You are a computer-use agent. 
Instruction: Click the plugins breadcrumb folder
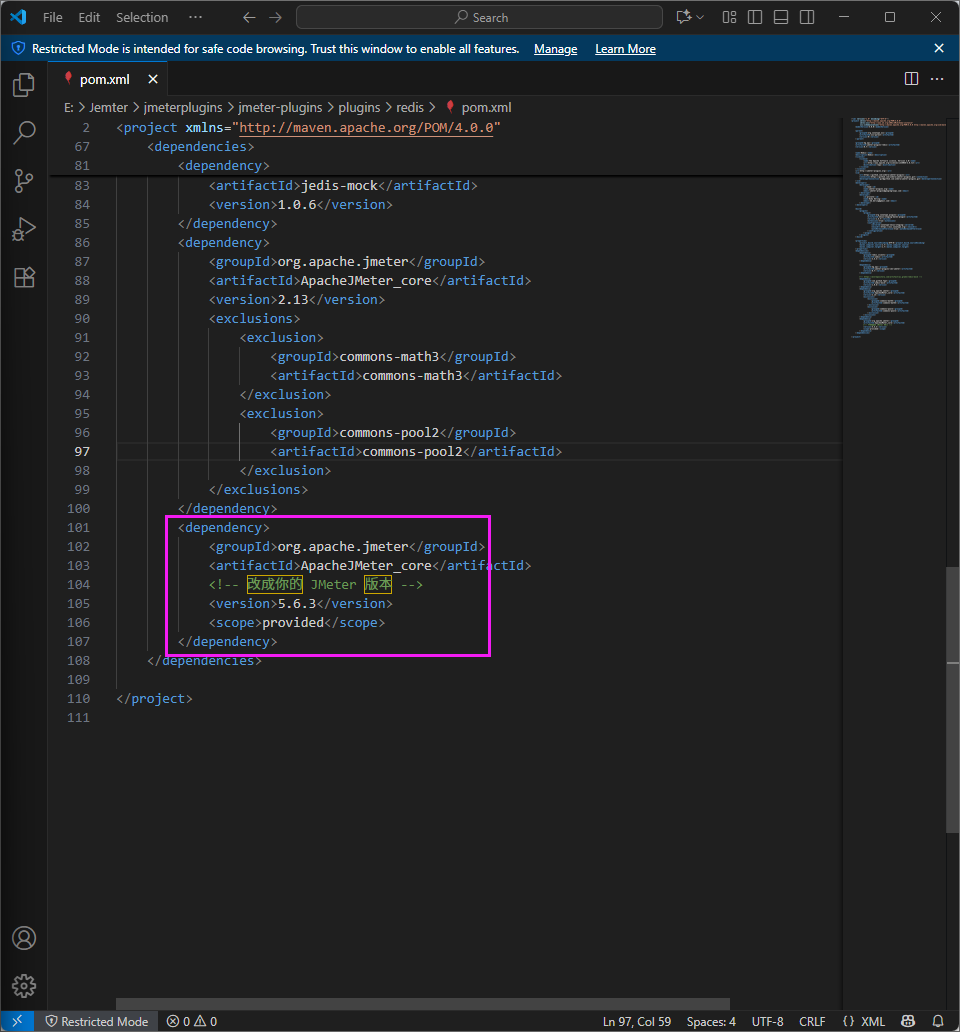[359, 107]
